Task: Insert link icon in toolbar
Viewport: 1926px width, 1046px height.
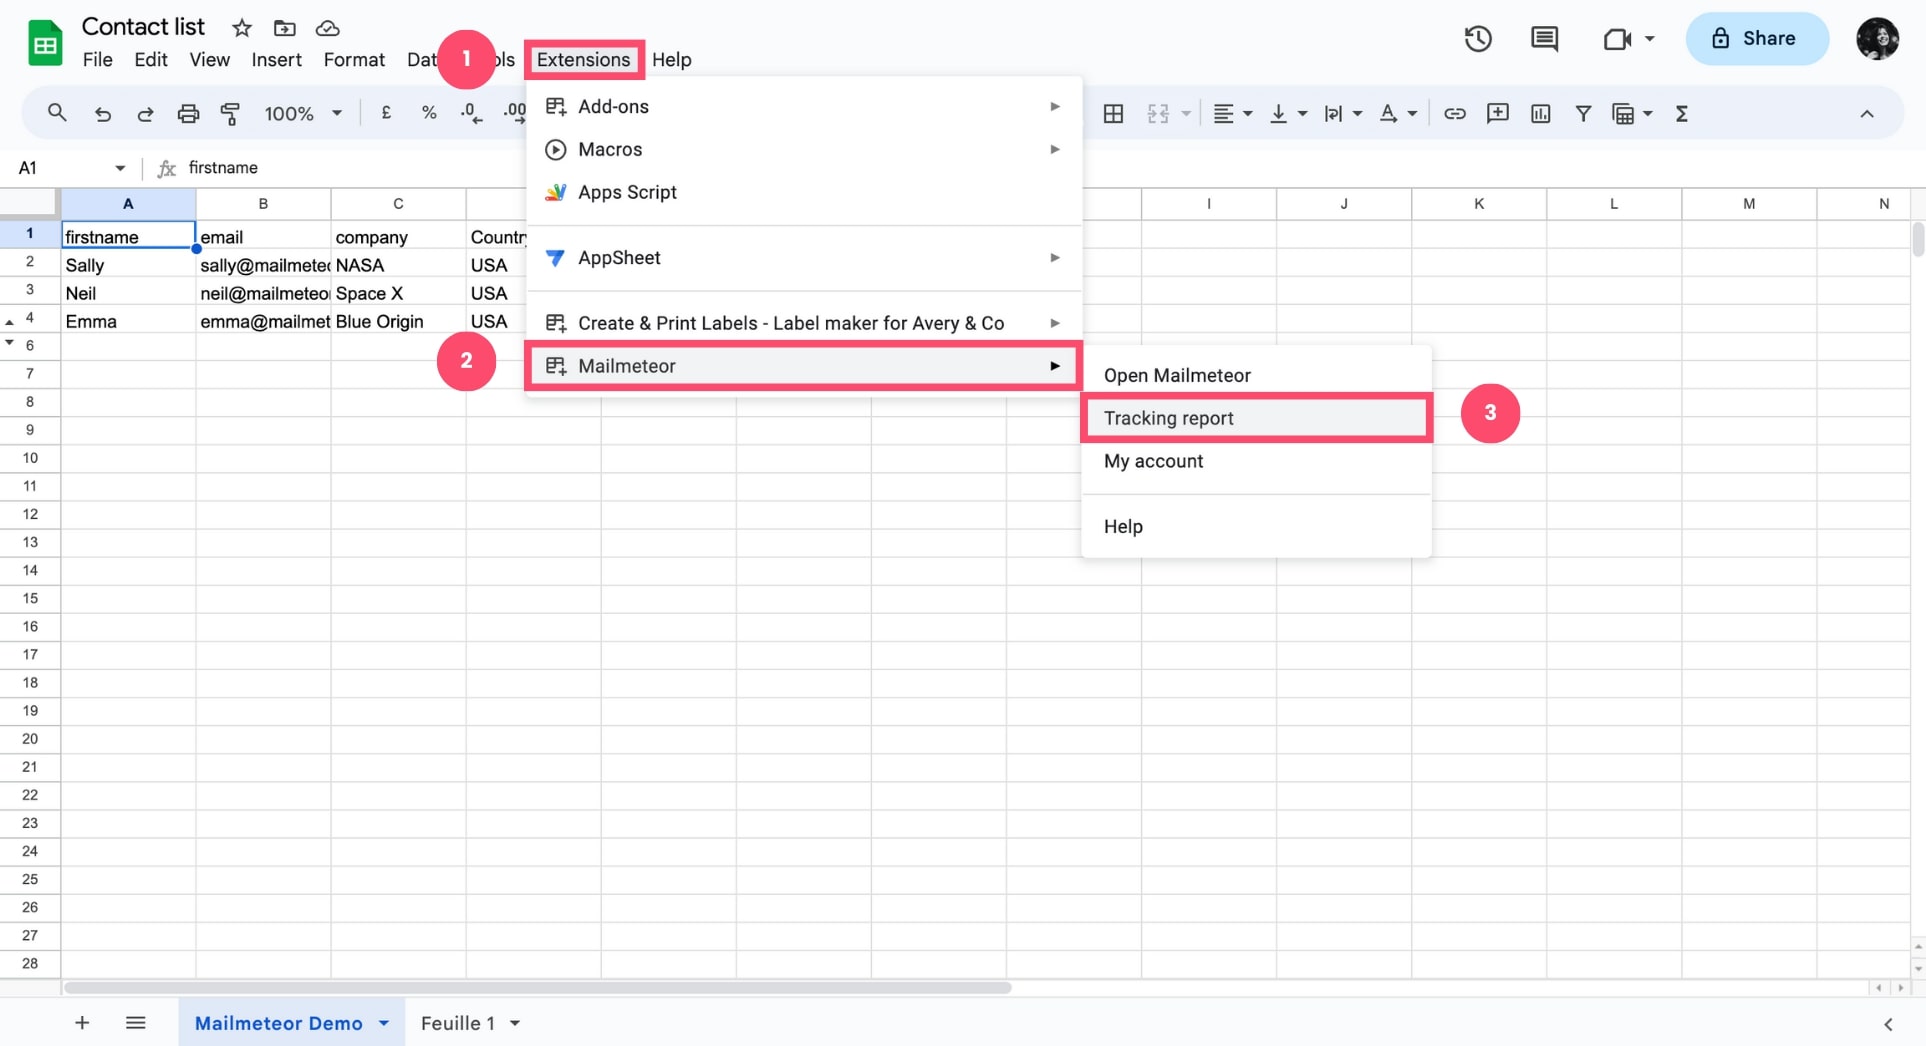Action: tap(1454, 114)
